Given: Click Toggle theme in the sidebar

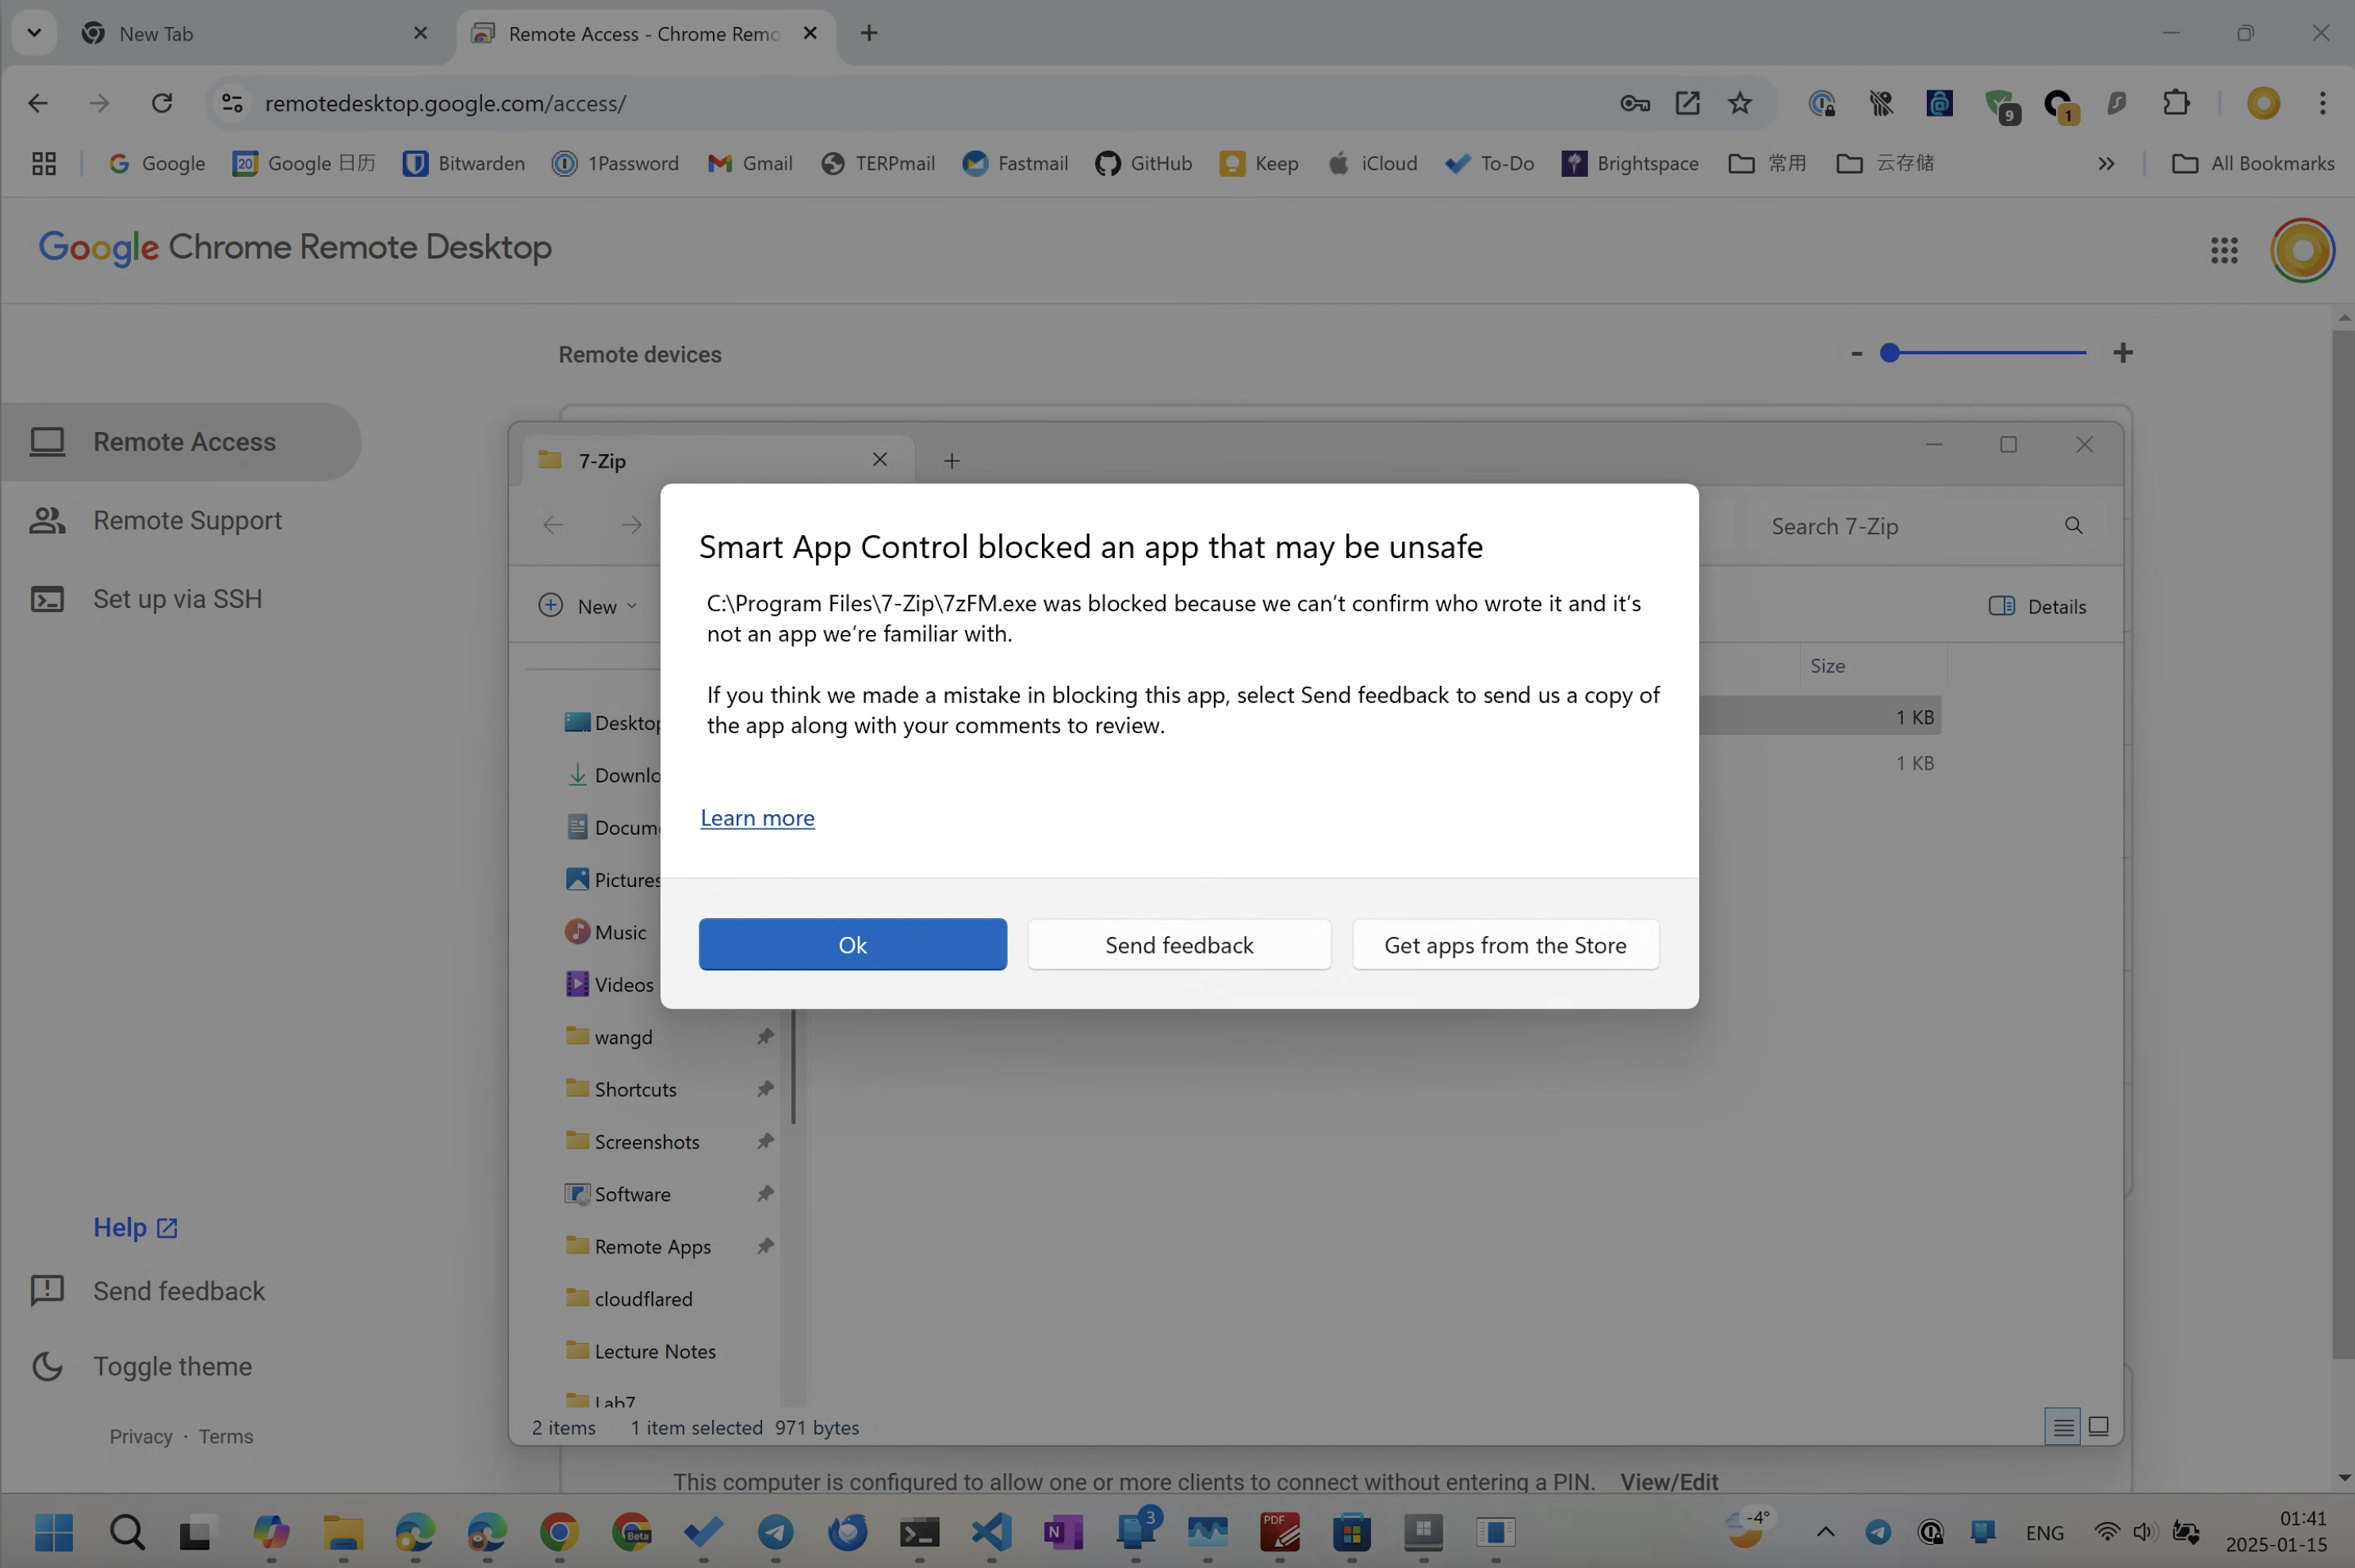Looking at the screenshot, I should coord(172,1366).
